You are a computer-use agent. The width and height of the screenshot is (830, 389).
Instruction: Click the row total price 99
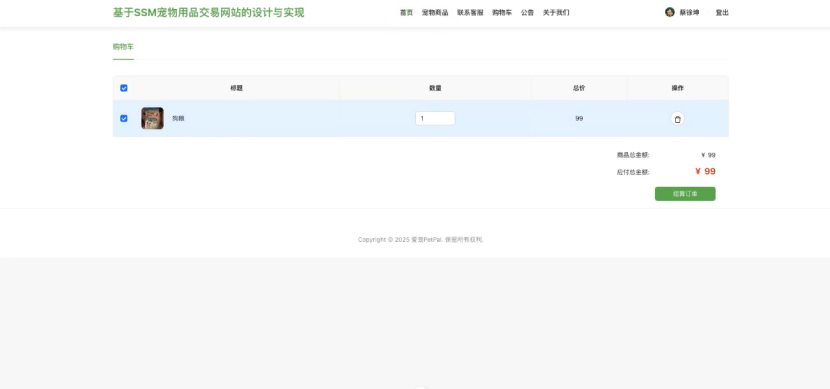pyautogui.click(x=579, y=119)
